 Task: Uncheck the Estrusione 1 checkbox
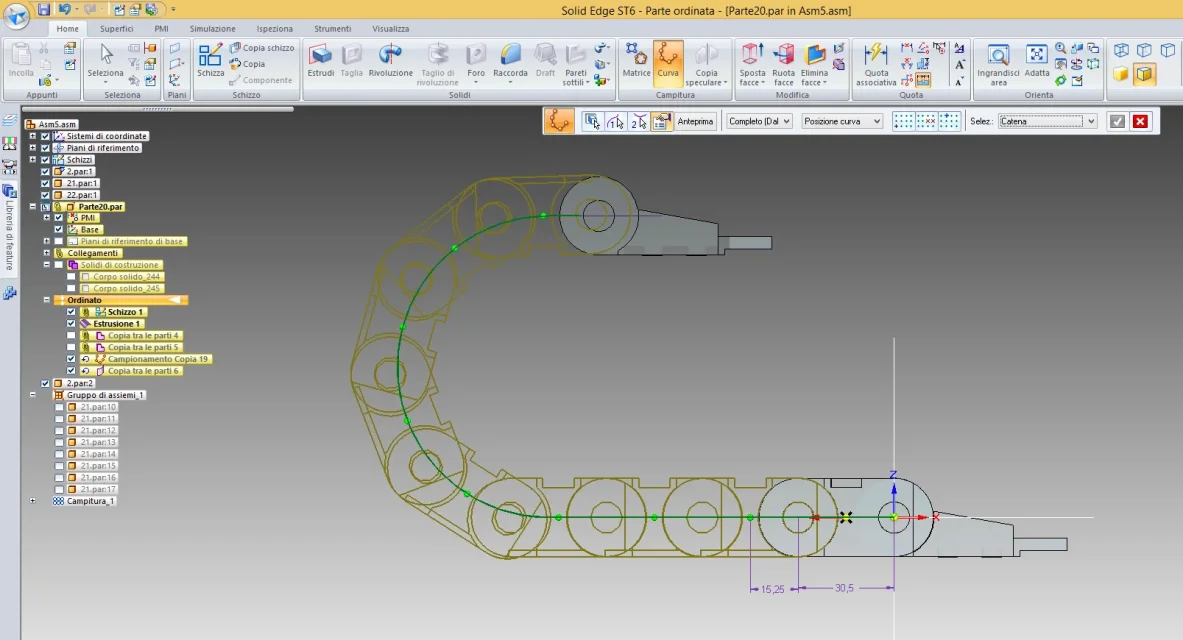click(x=71, y=324)
